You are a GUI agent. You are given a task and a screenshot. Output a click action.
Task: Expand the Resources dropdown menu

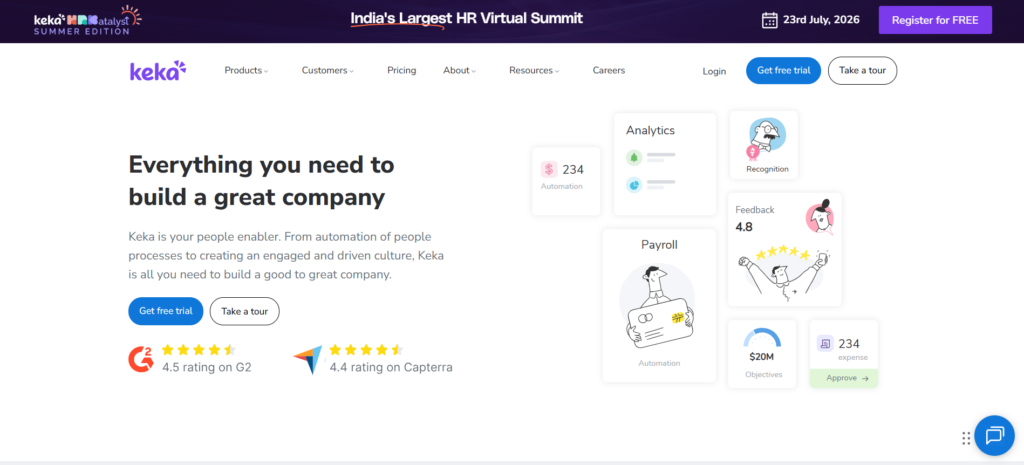(x=534, y=71)
